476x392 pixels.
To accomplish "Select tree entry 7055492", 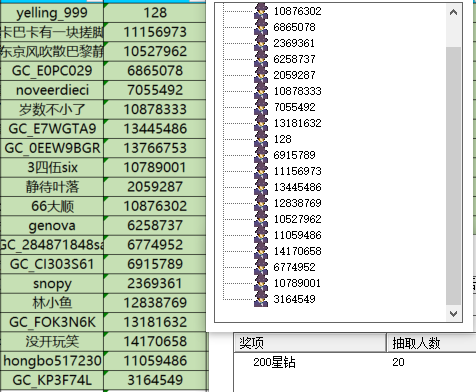I will click(294, 107).
